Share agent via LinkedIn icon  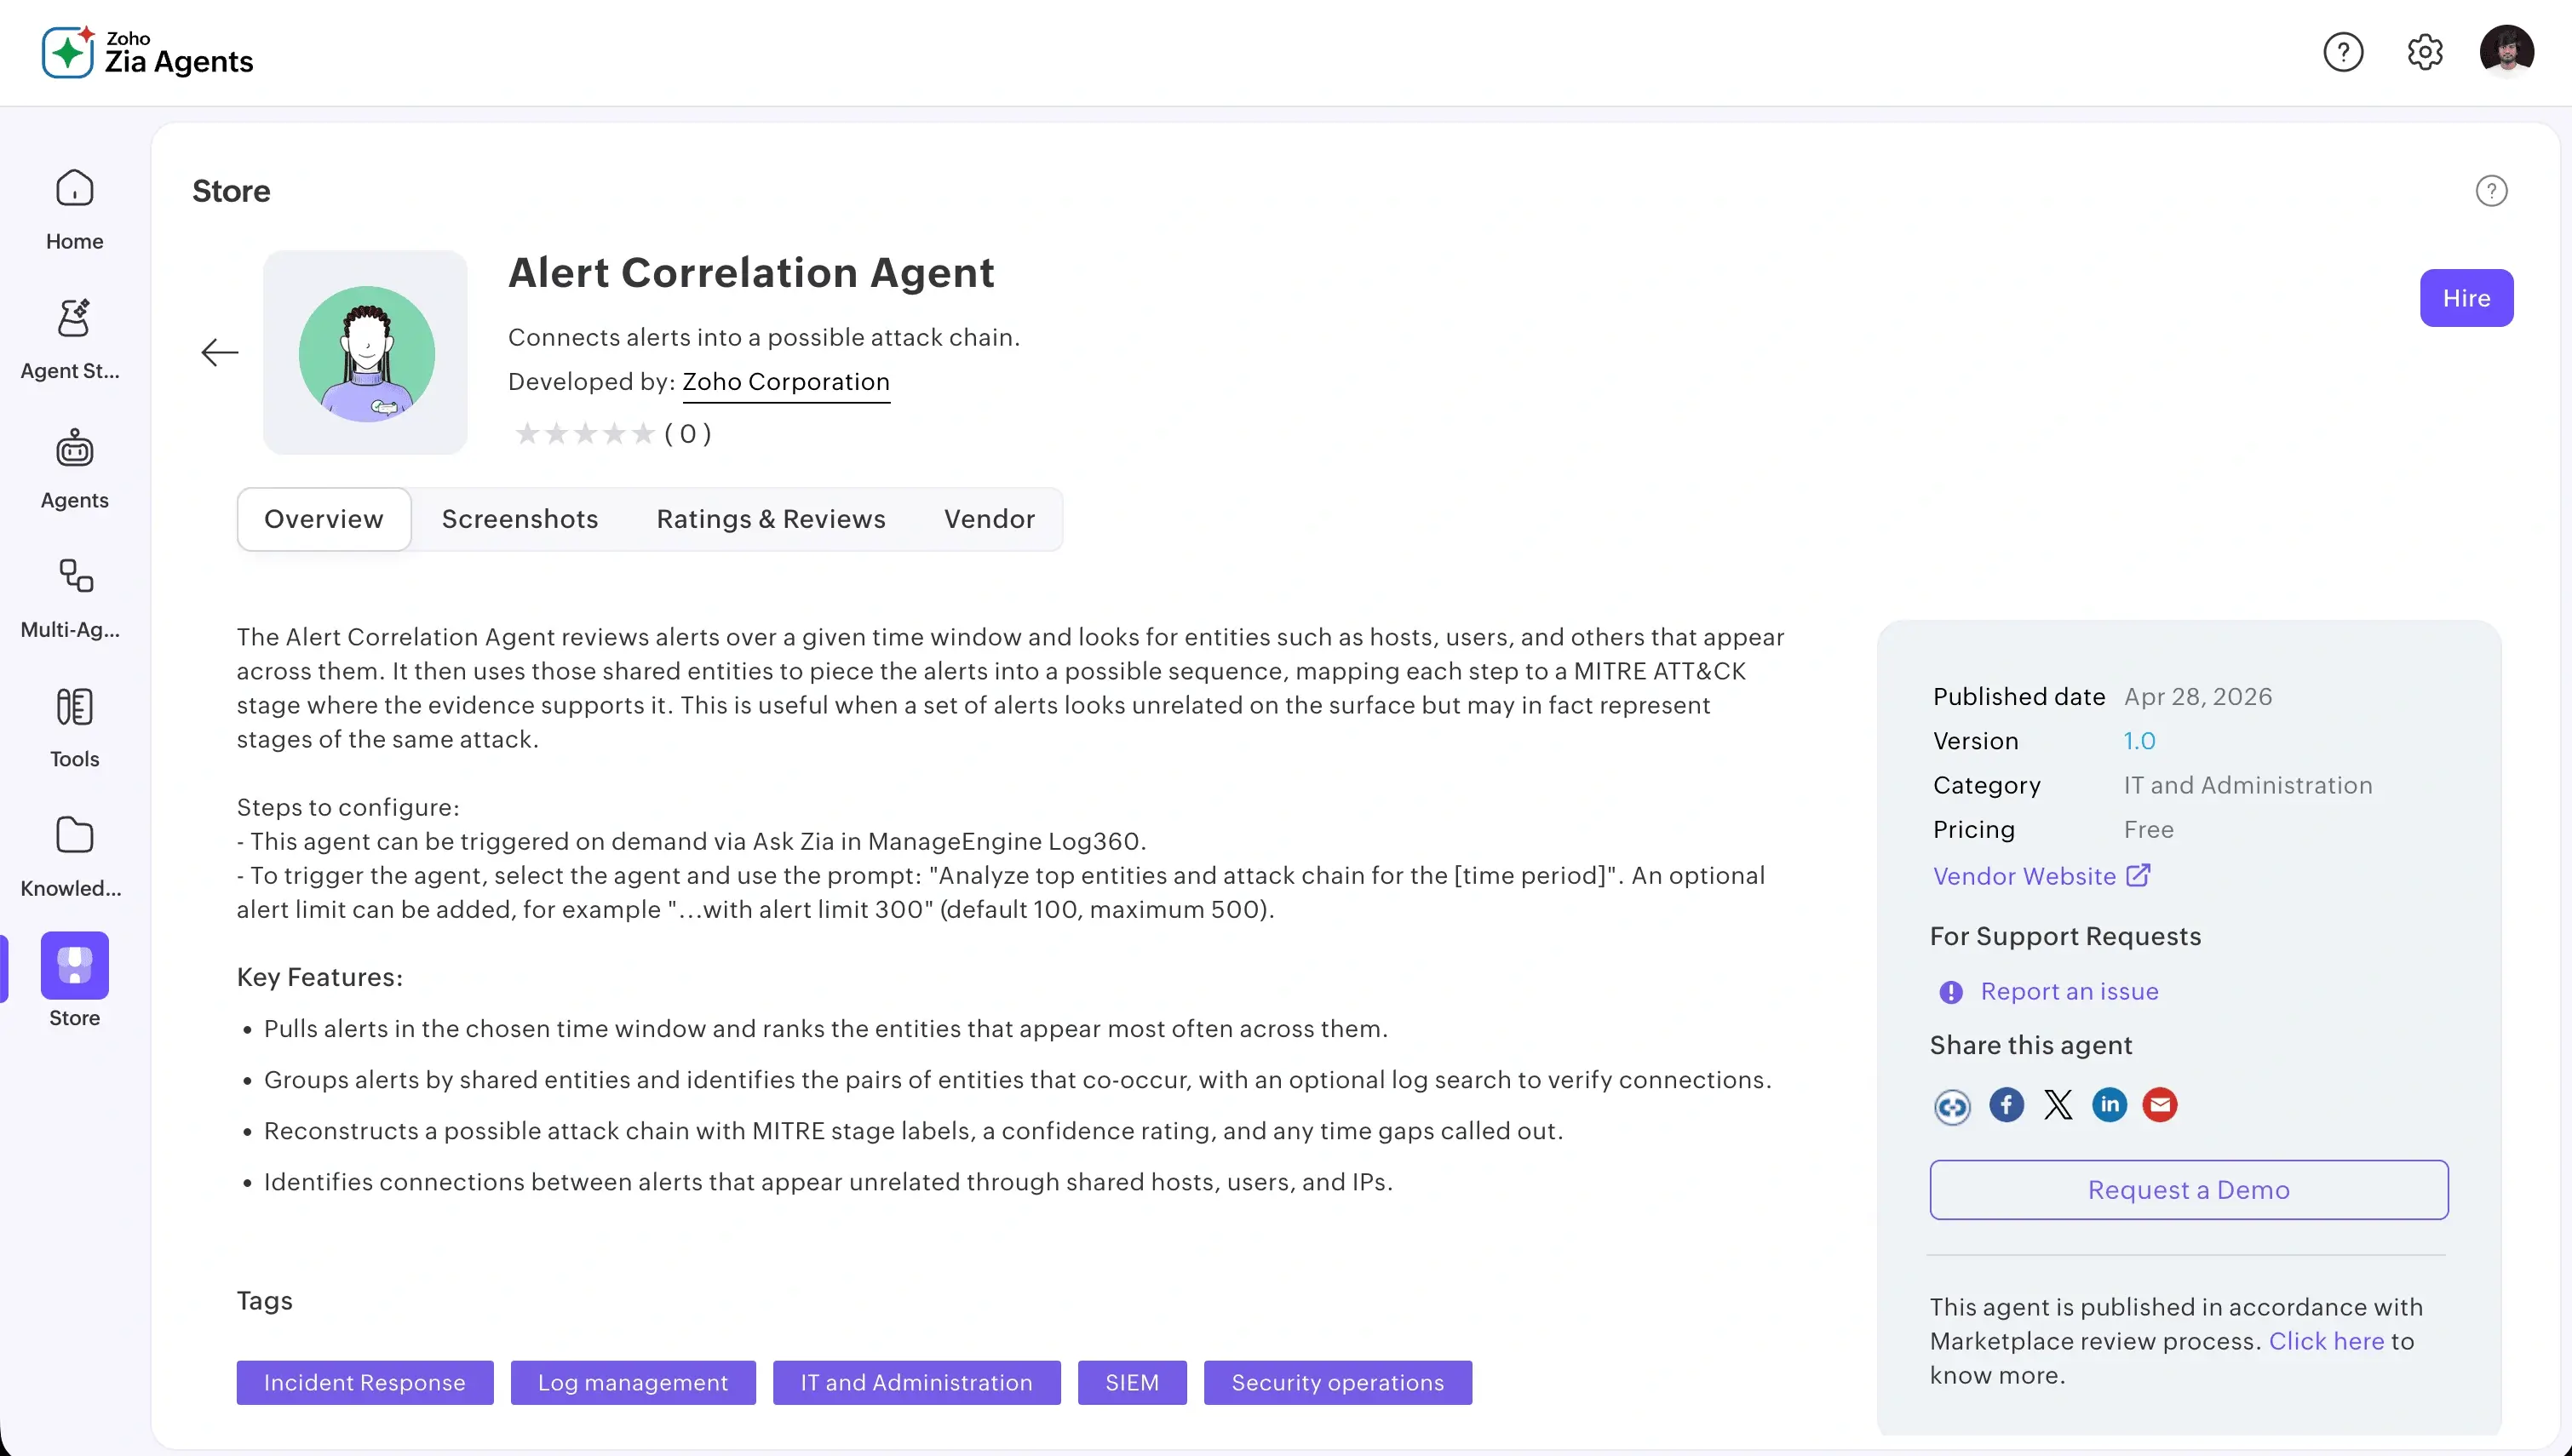(x=2109, y=1104)
